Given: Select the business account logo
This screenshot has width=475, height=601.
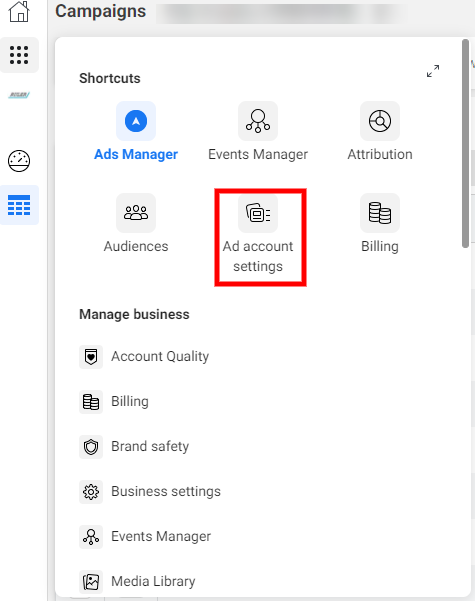Looking at the screenshot, I should click(19, 95).
